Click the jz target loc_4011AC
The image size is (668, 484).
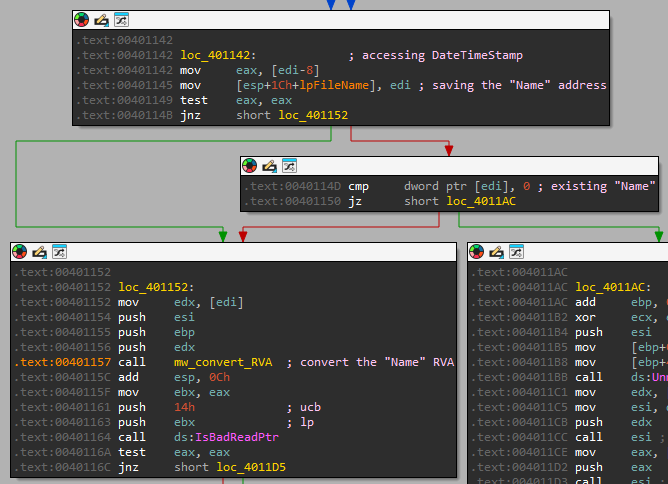(481, 201)
